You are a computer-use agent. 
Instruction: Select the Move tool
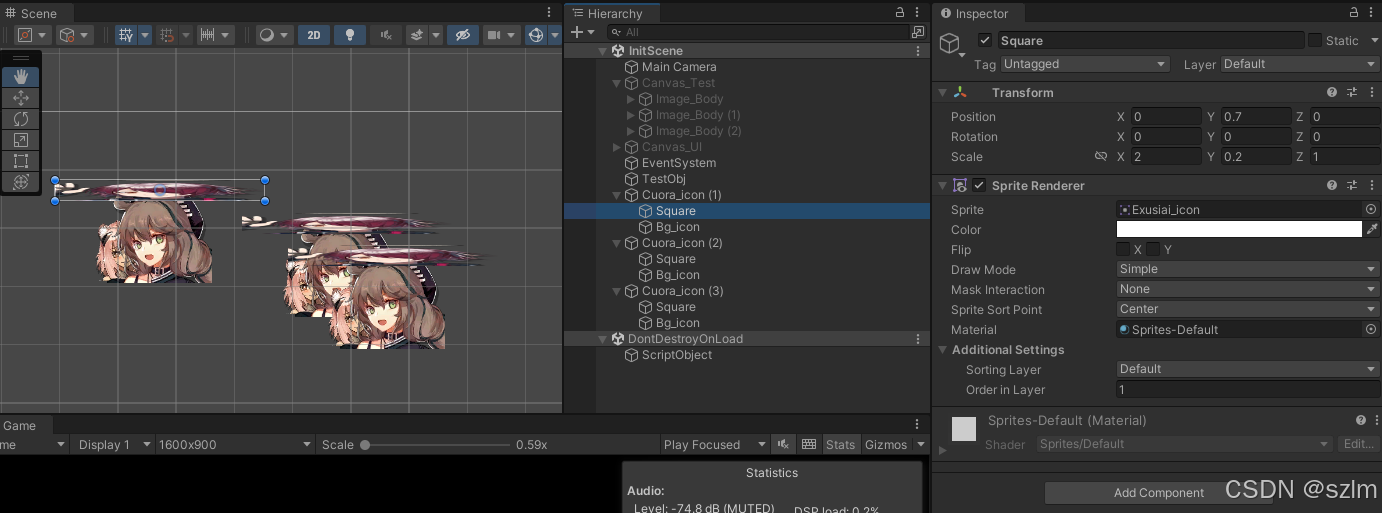(x=21, y=98)
